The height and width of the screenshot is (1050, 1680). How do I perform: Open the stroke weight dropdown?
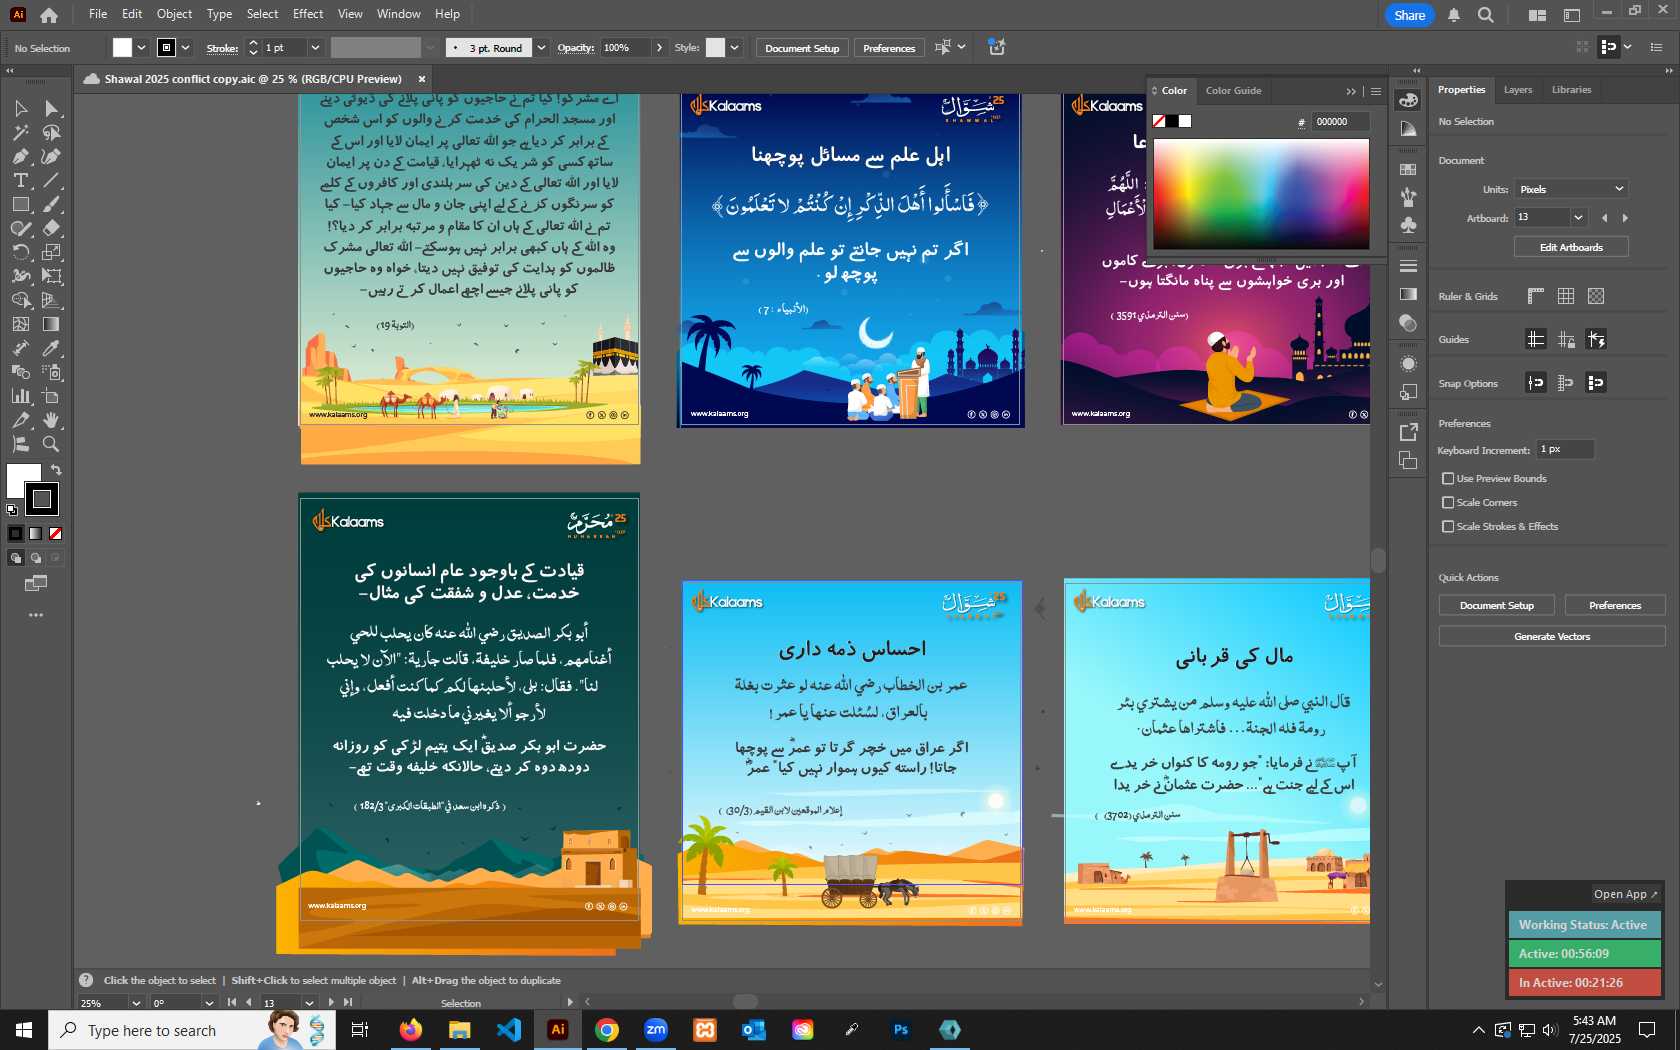315,48
